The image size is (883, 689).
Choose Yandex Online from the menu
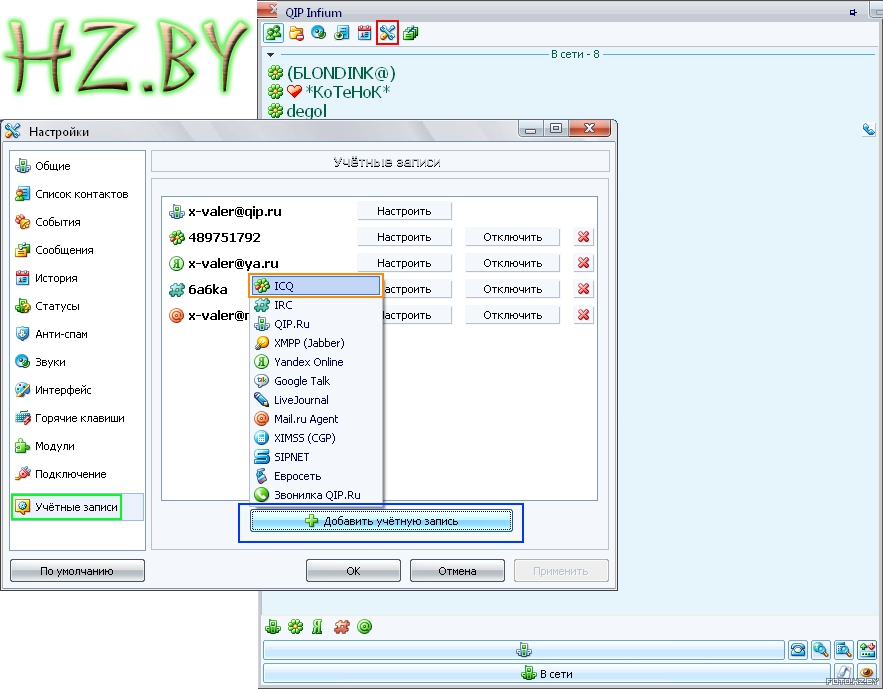point(316,362)
